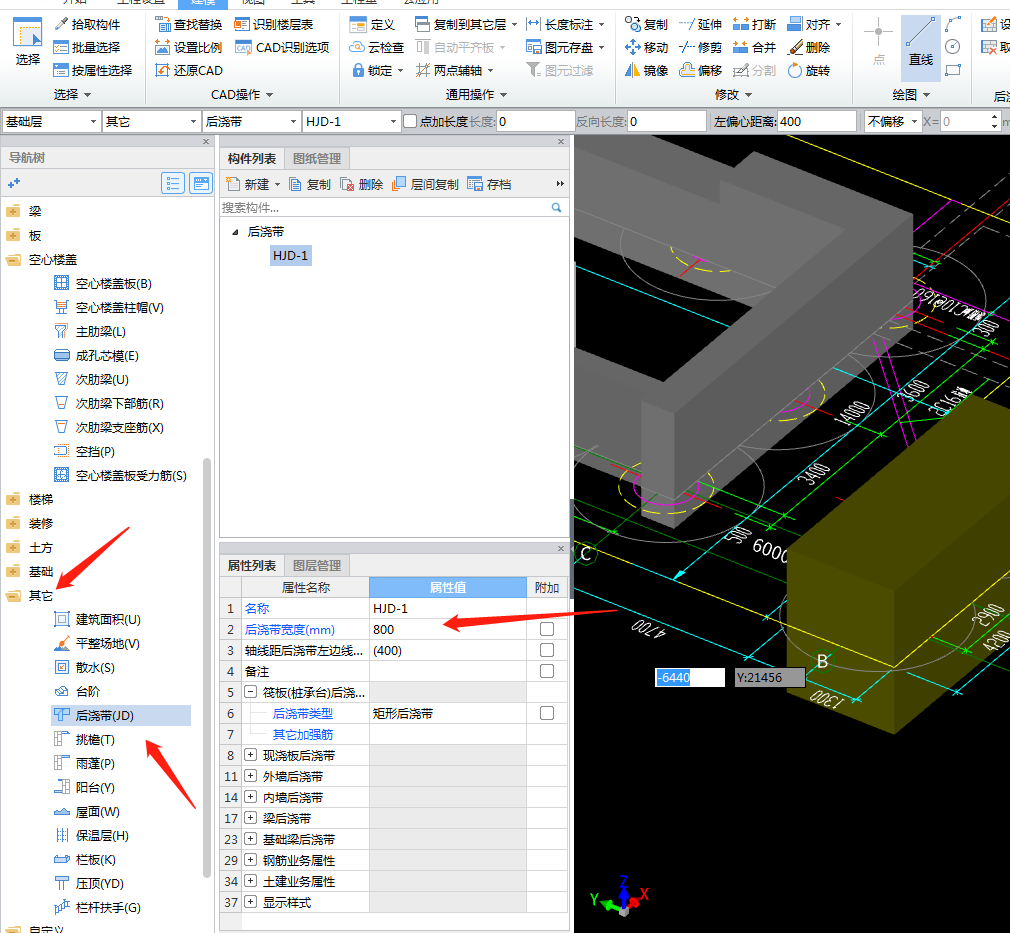The width and height of the screenshot is (1010, 933).
Task: Activate the 直线 line drawing tool
Action: tap(920, 48)
